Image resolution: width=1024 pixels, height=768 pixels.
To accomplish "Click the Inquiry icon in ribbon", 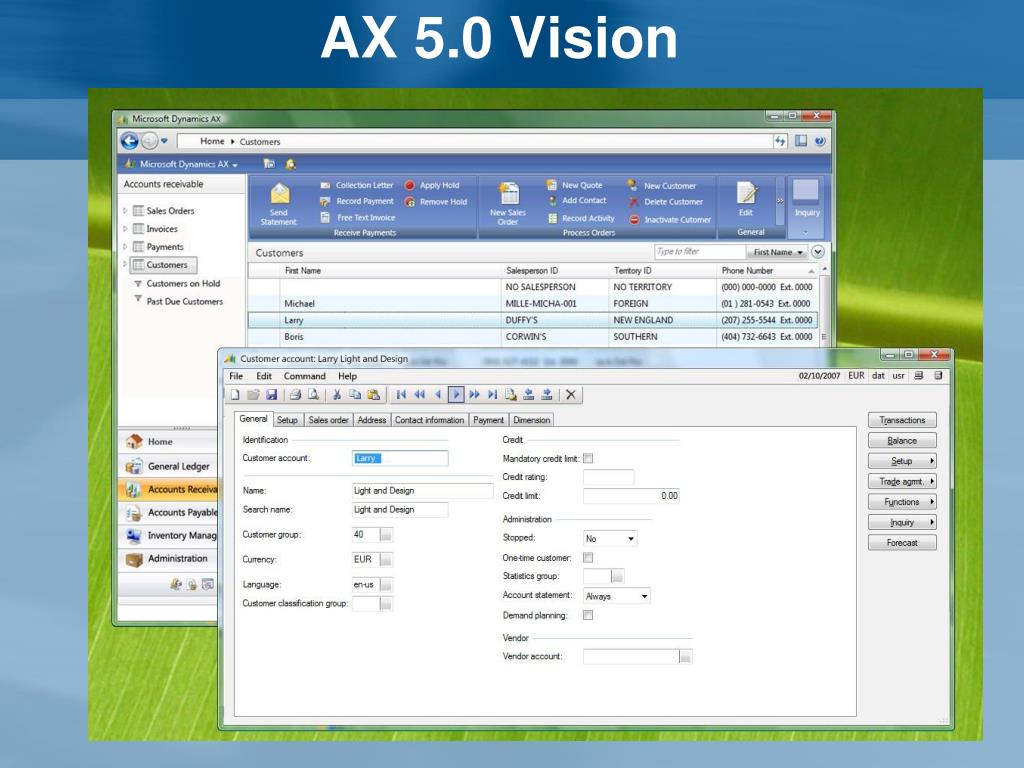I will tap(806, 192).
